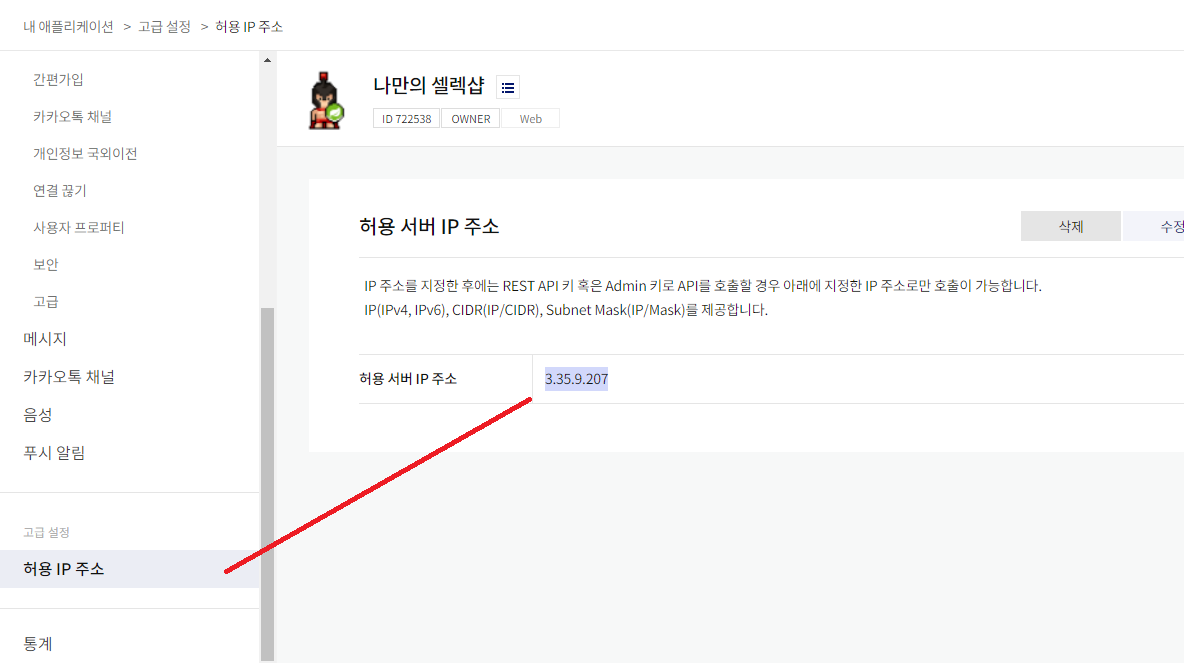Click the 고급 설정 sidebar section label

[x=46, y=532]
